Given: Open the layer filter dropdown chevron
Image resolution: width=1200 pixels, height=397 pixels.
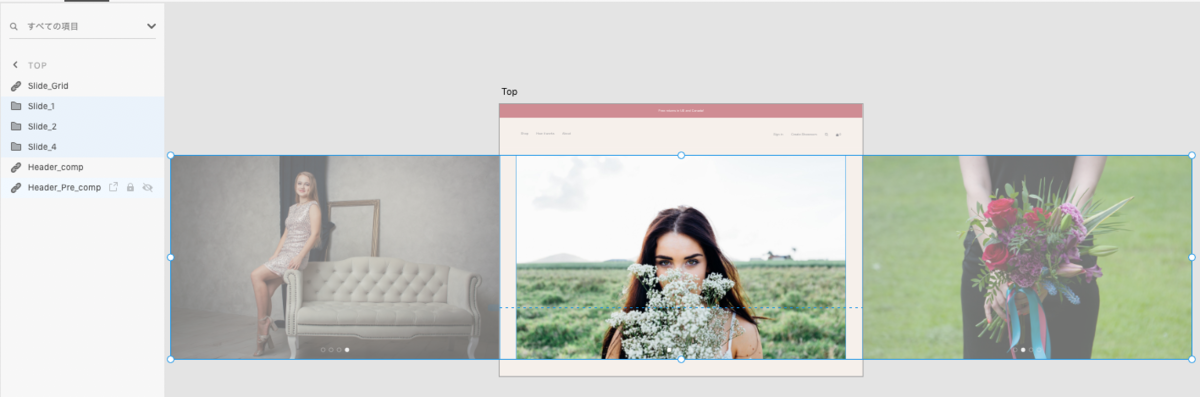Looking at the screenshot, I should click(x=151, y=26).
